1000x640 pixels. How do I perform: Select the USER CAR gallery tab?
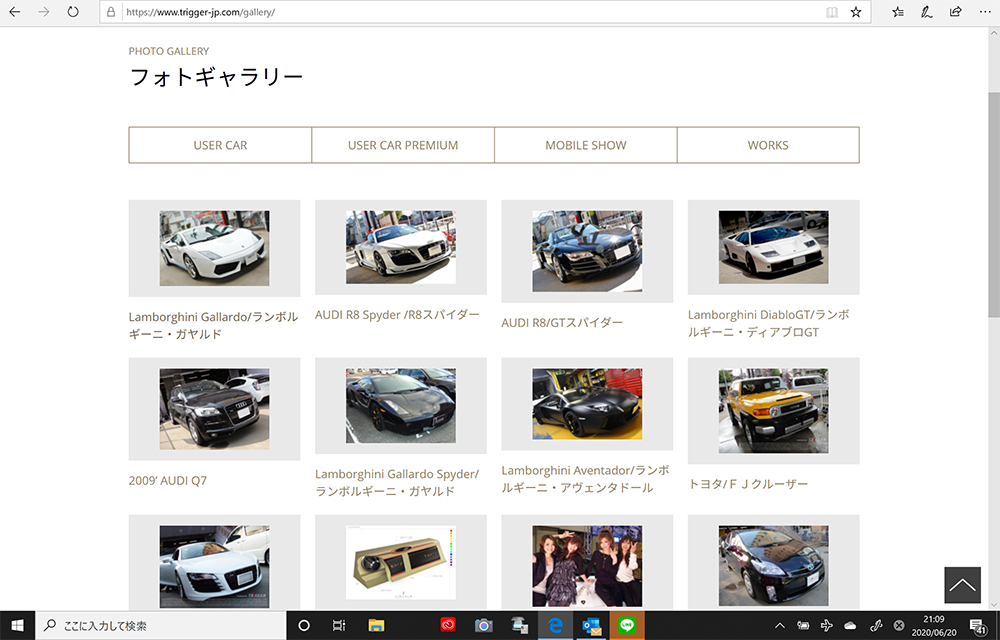[x=220, y=145]
